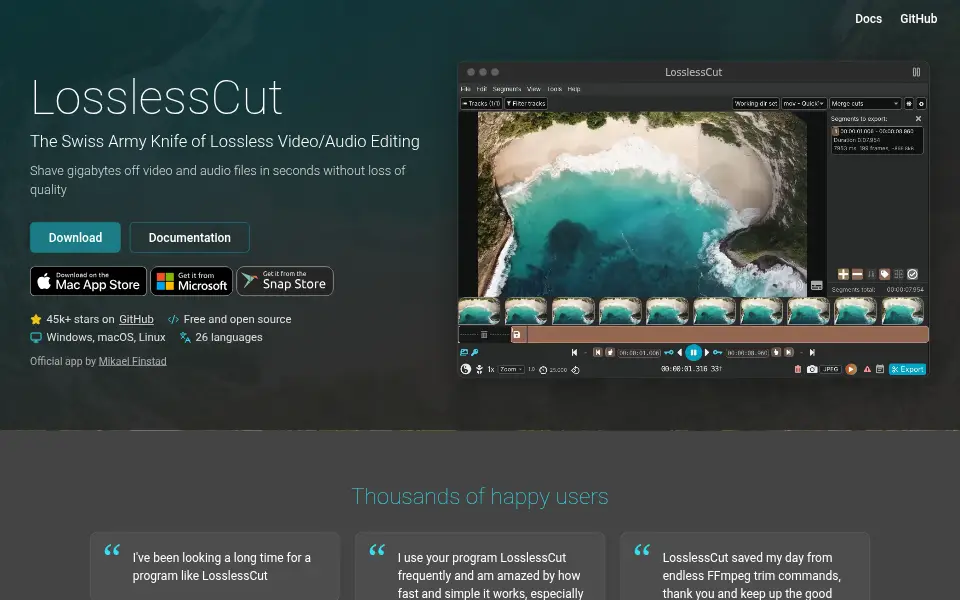
Task: Expand the Zoom dropdown in bottom bar
Action: pyautogui.click(x=511, y=369)
